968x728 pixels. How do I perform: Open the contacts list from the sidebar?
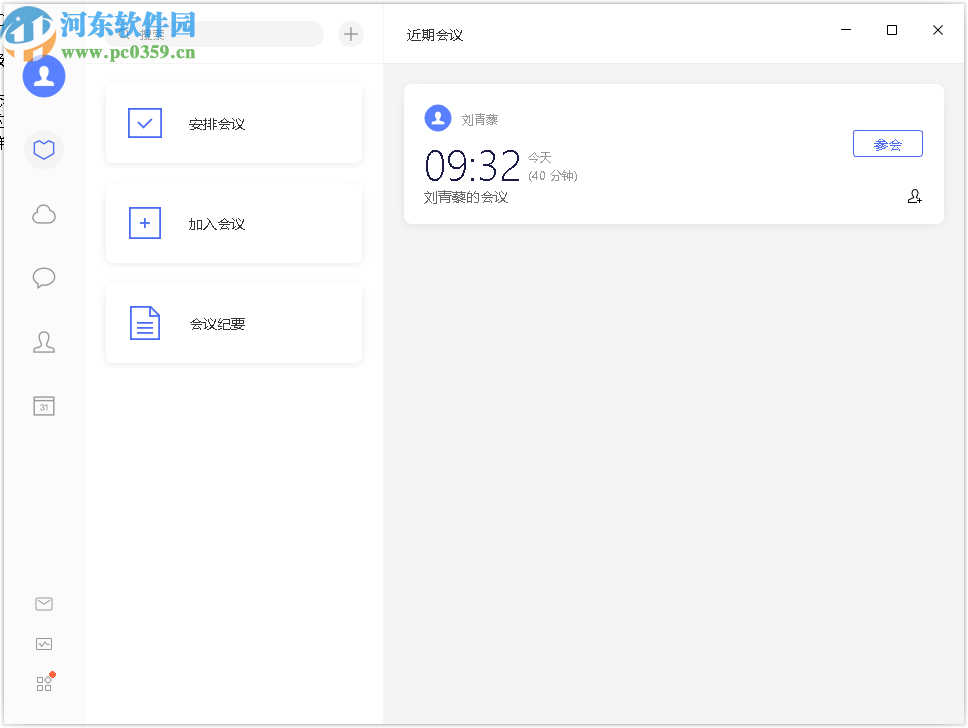44,342
